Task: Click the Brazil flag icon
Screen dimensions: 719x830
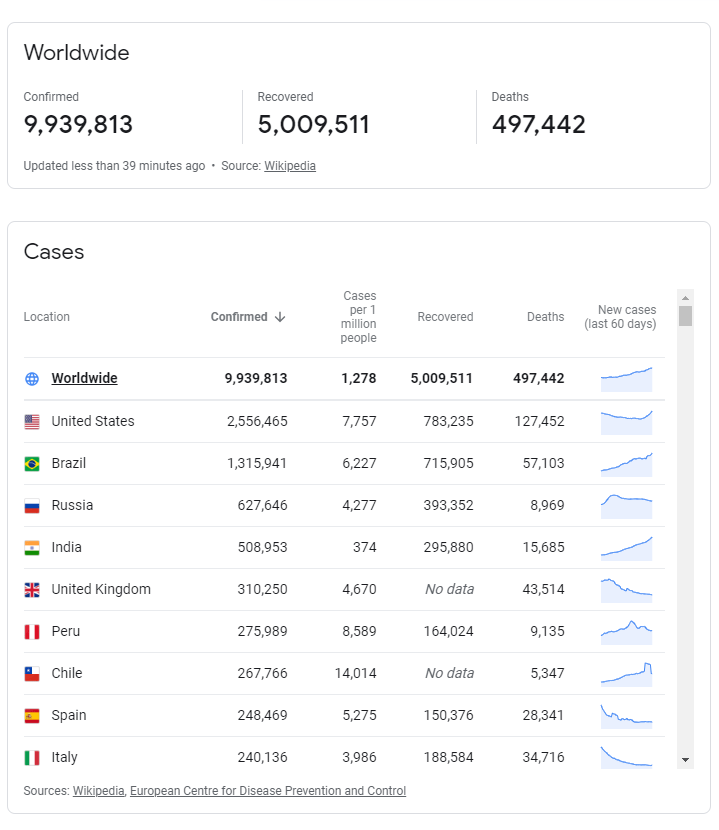Action: tap(32, 464)
